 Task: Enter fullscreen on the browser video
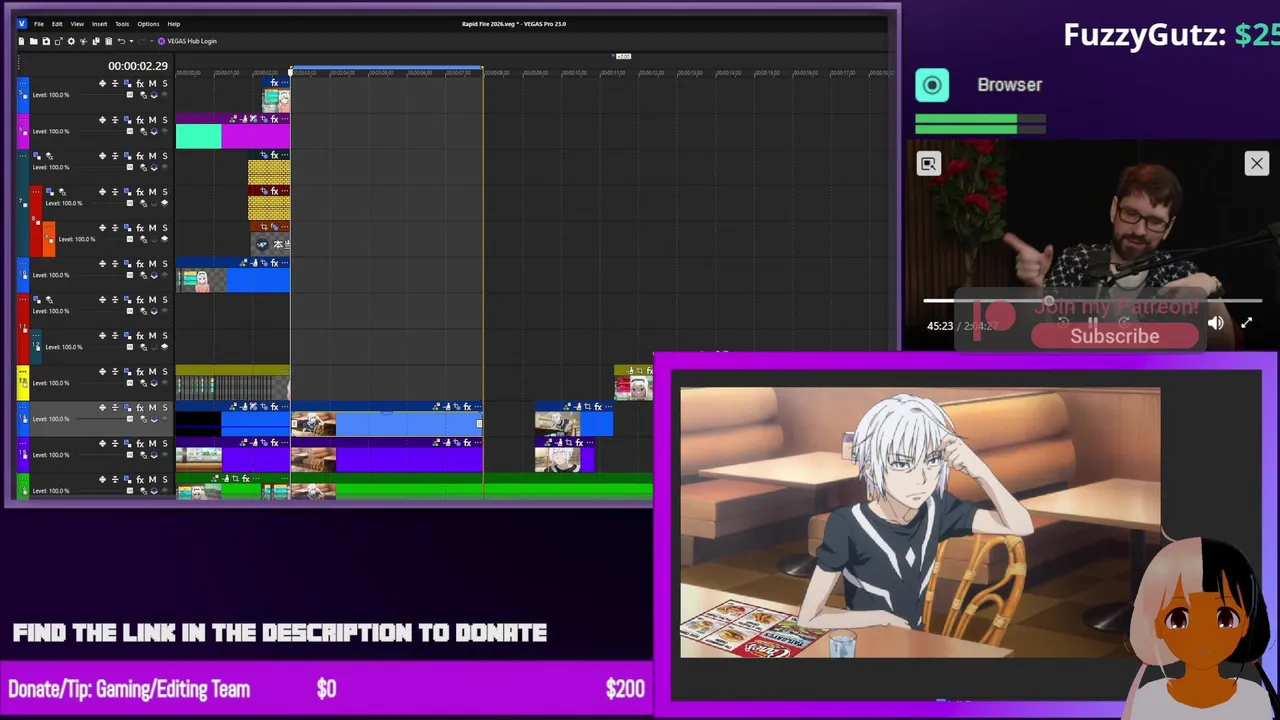pyautogui.click(x=1246, y=323)
